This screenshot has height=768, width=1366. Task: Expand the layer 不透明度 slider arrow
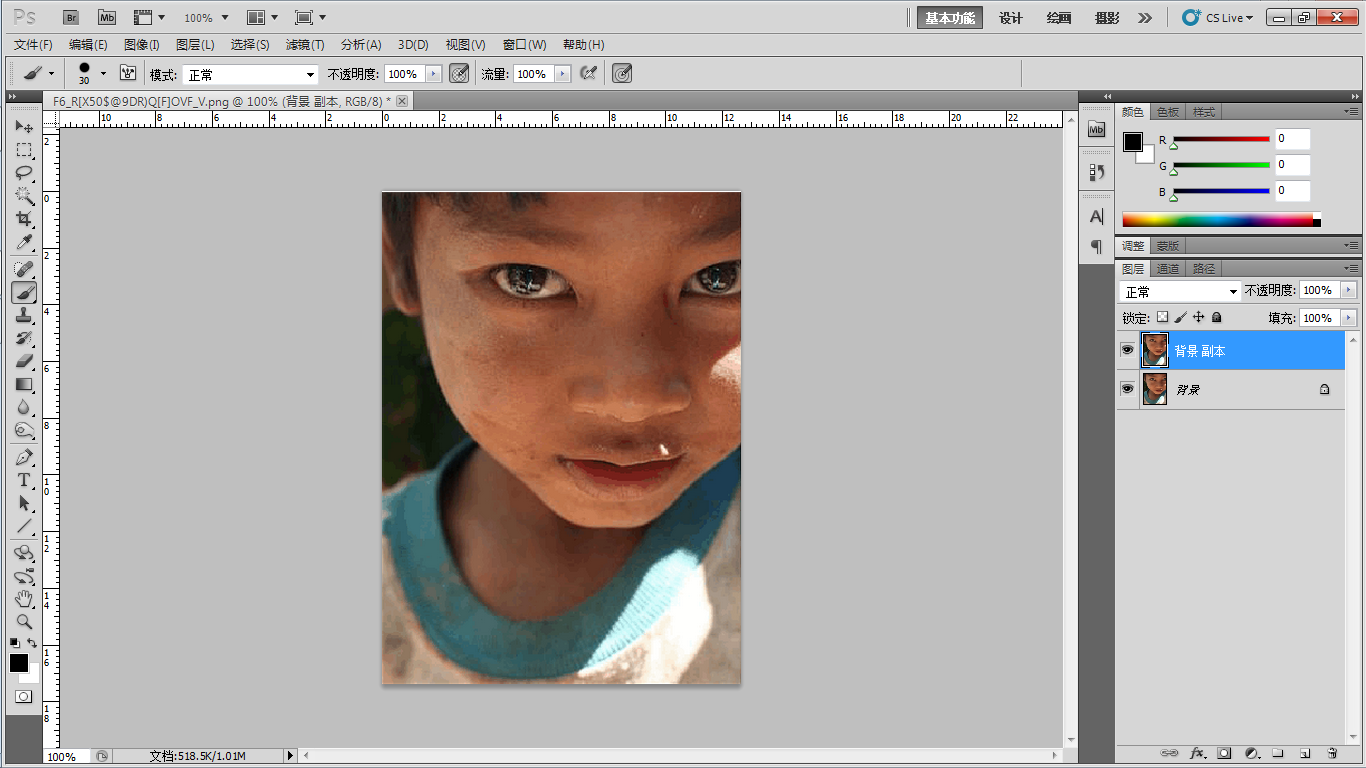tap(1348, 290)
